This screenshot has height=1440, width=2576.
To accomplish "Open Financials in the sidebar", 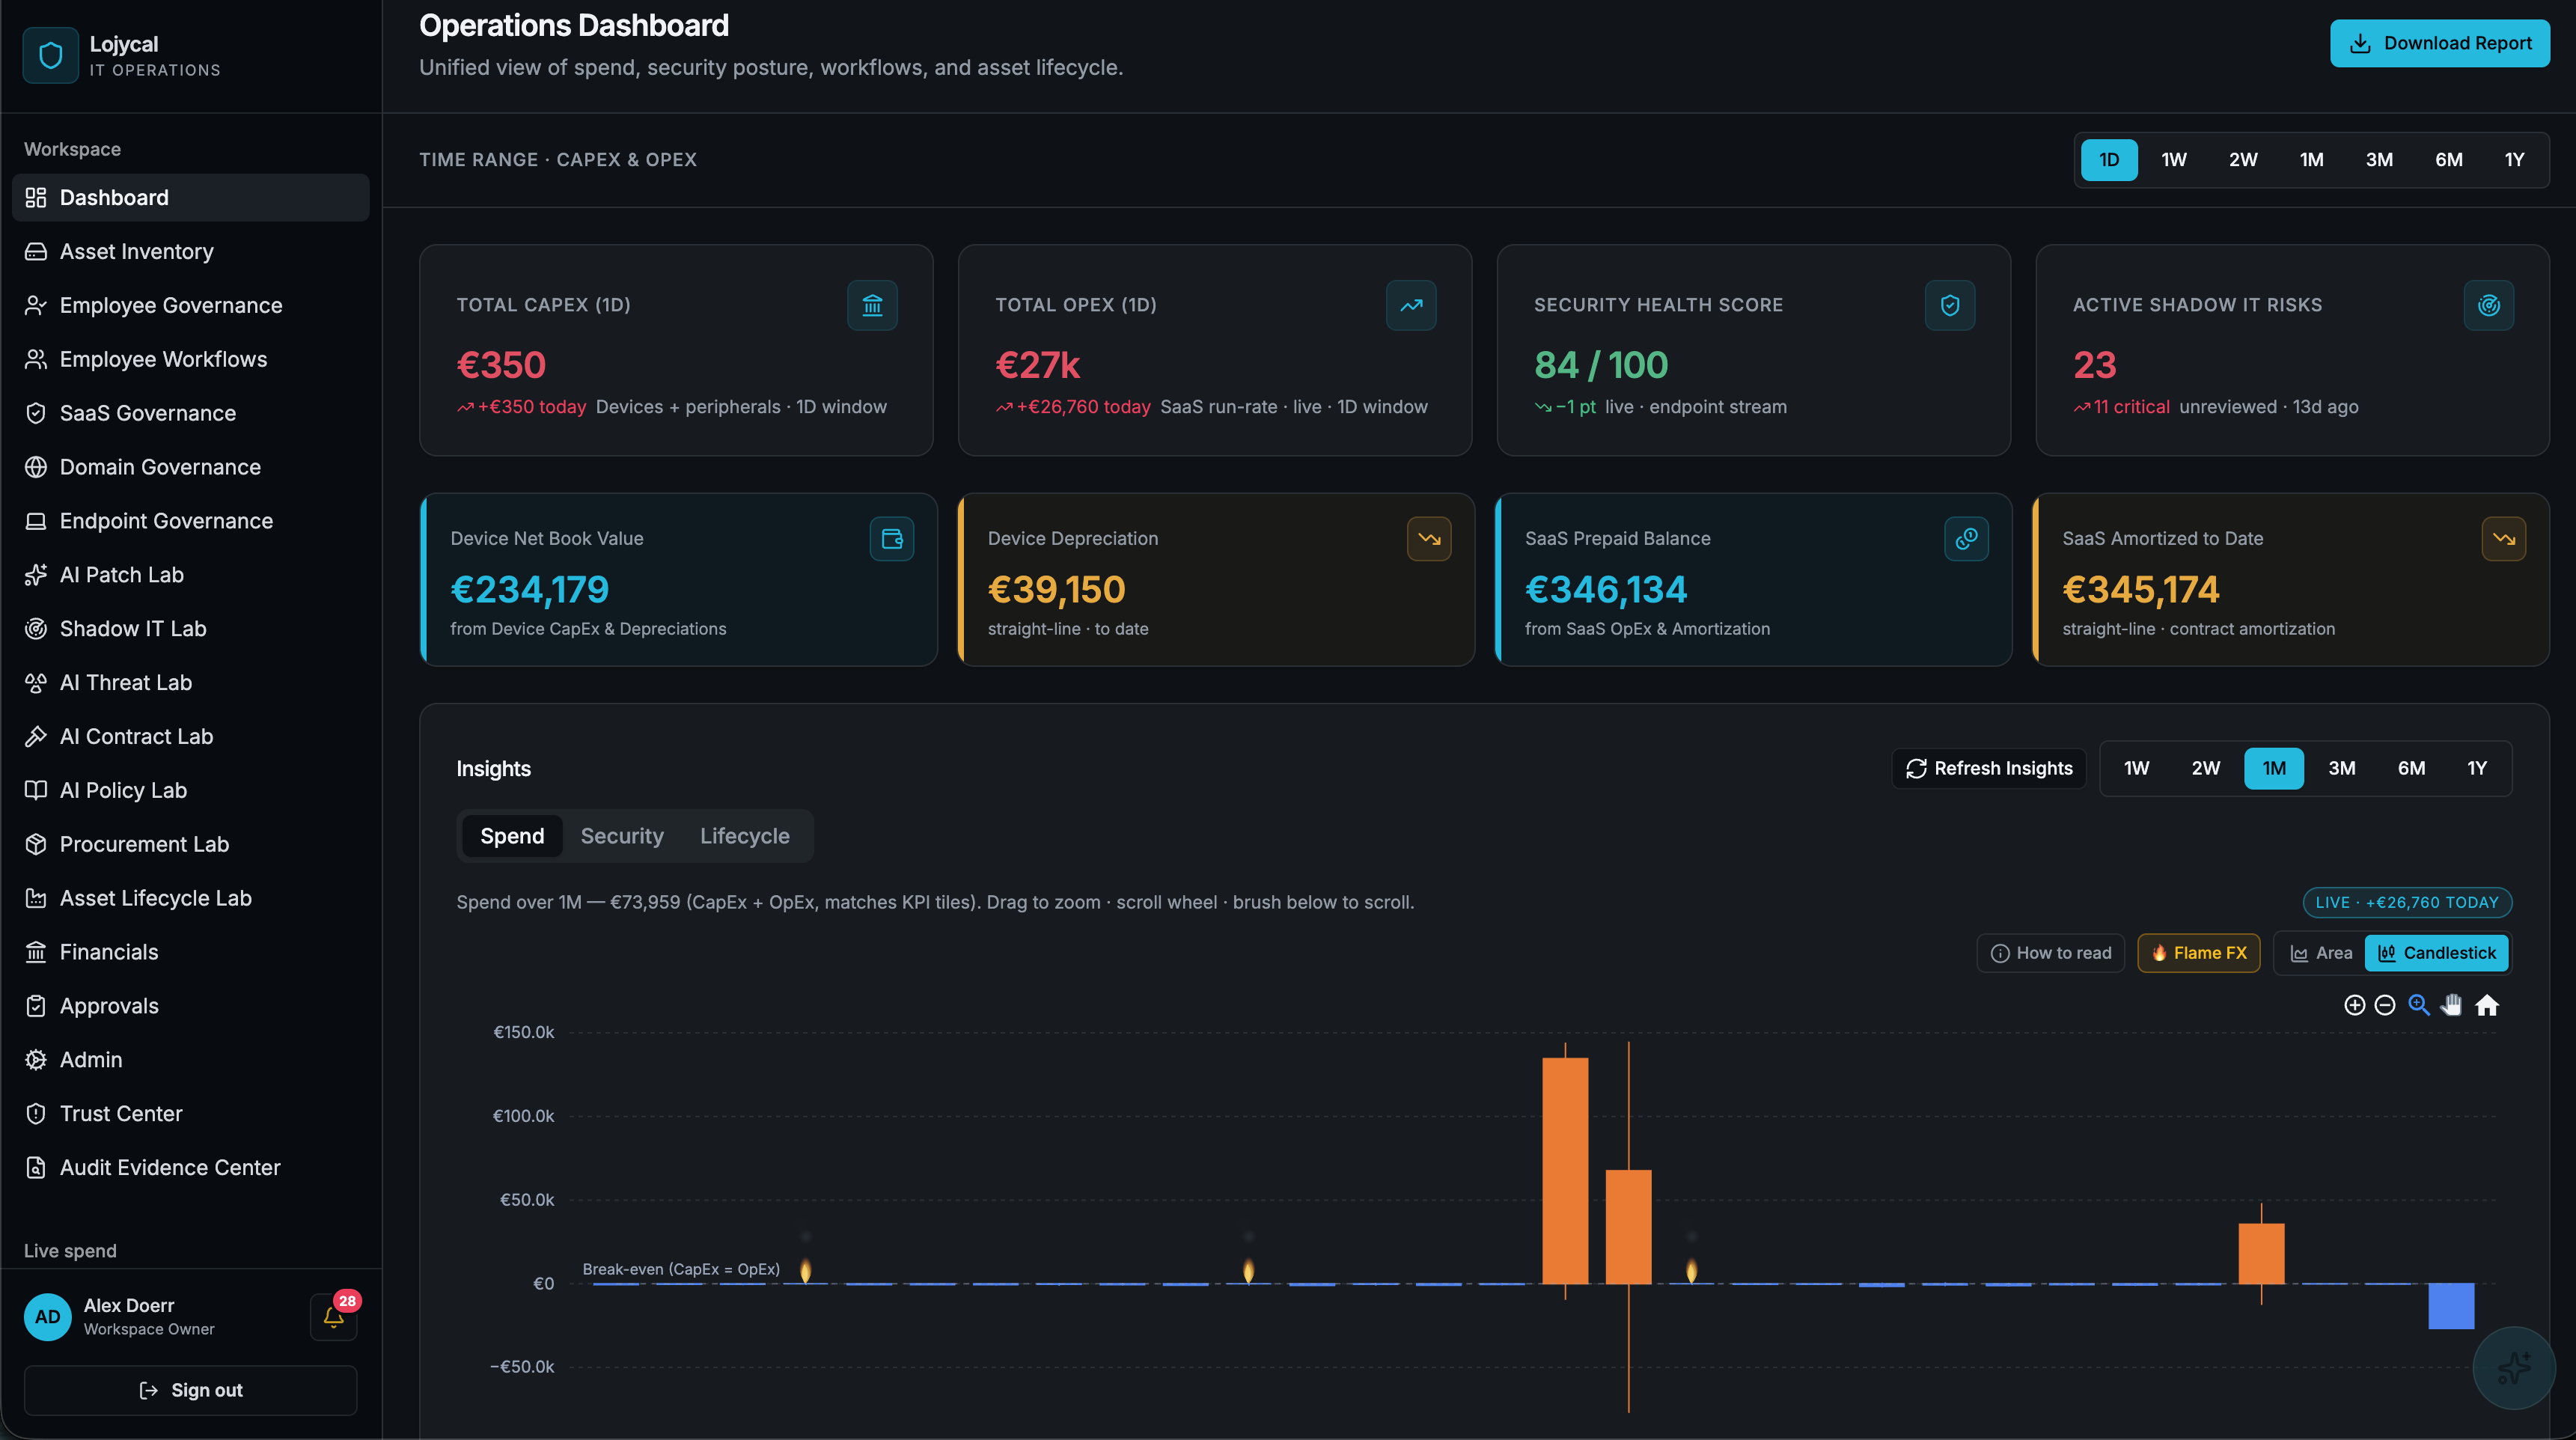I will [190, 952].
